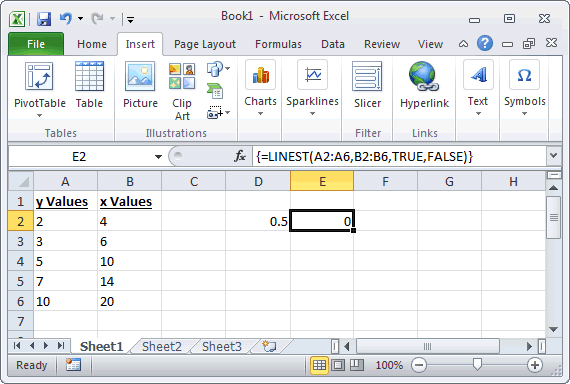This screenshot has width=570, height=384.
Task: Click cell B5 containing 14
Action: click(x=129, y=281)
